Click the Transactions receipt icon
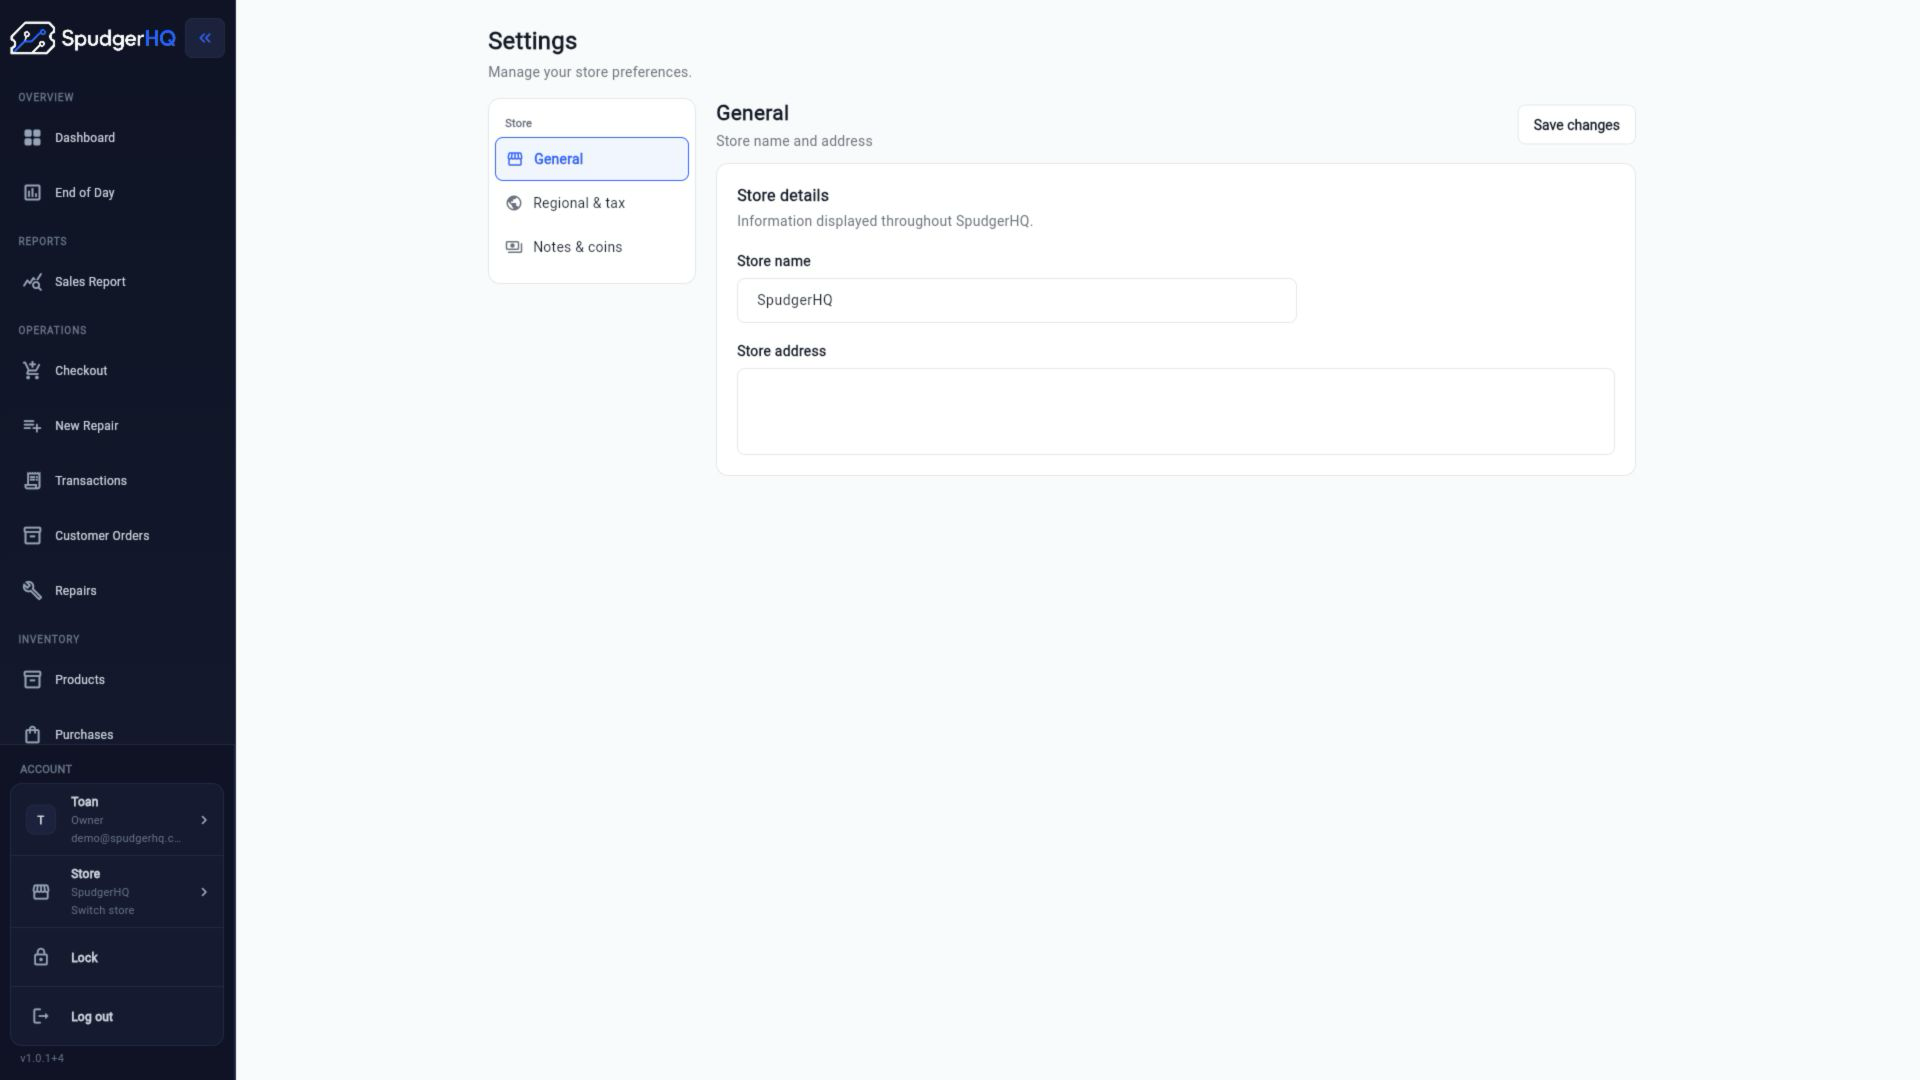 [x=32, y=481]
